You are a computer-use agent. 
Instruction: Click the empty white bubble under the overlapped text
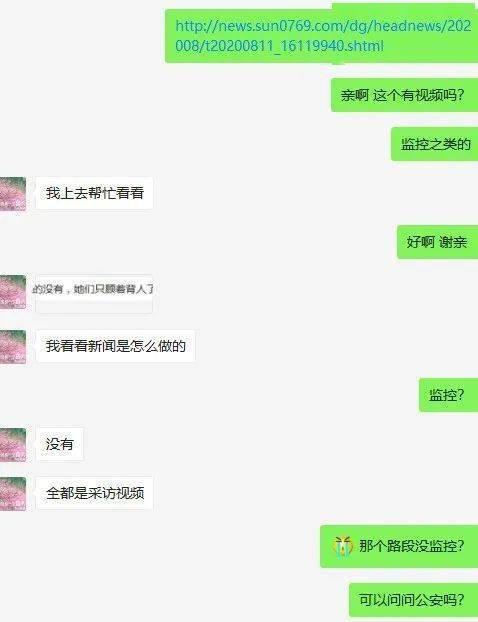pos(94,304)
